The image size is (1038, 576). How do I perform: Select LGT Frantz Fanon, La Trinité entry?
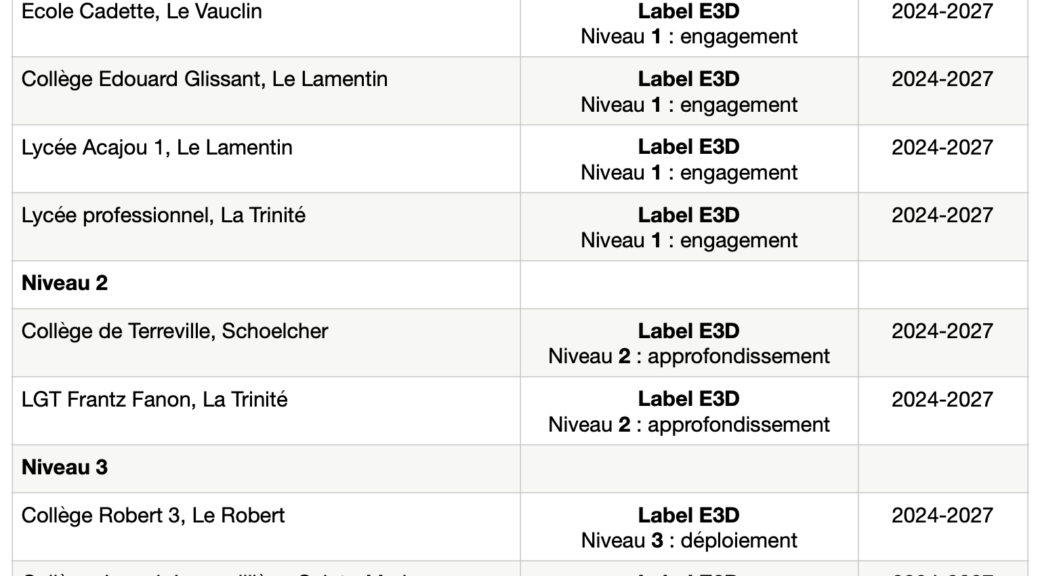(x=154, y=399)
